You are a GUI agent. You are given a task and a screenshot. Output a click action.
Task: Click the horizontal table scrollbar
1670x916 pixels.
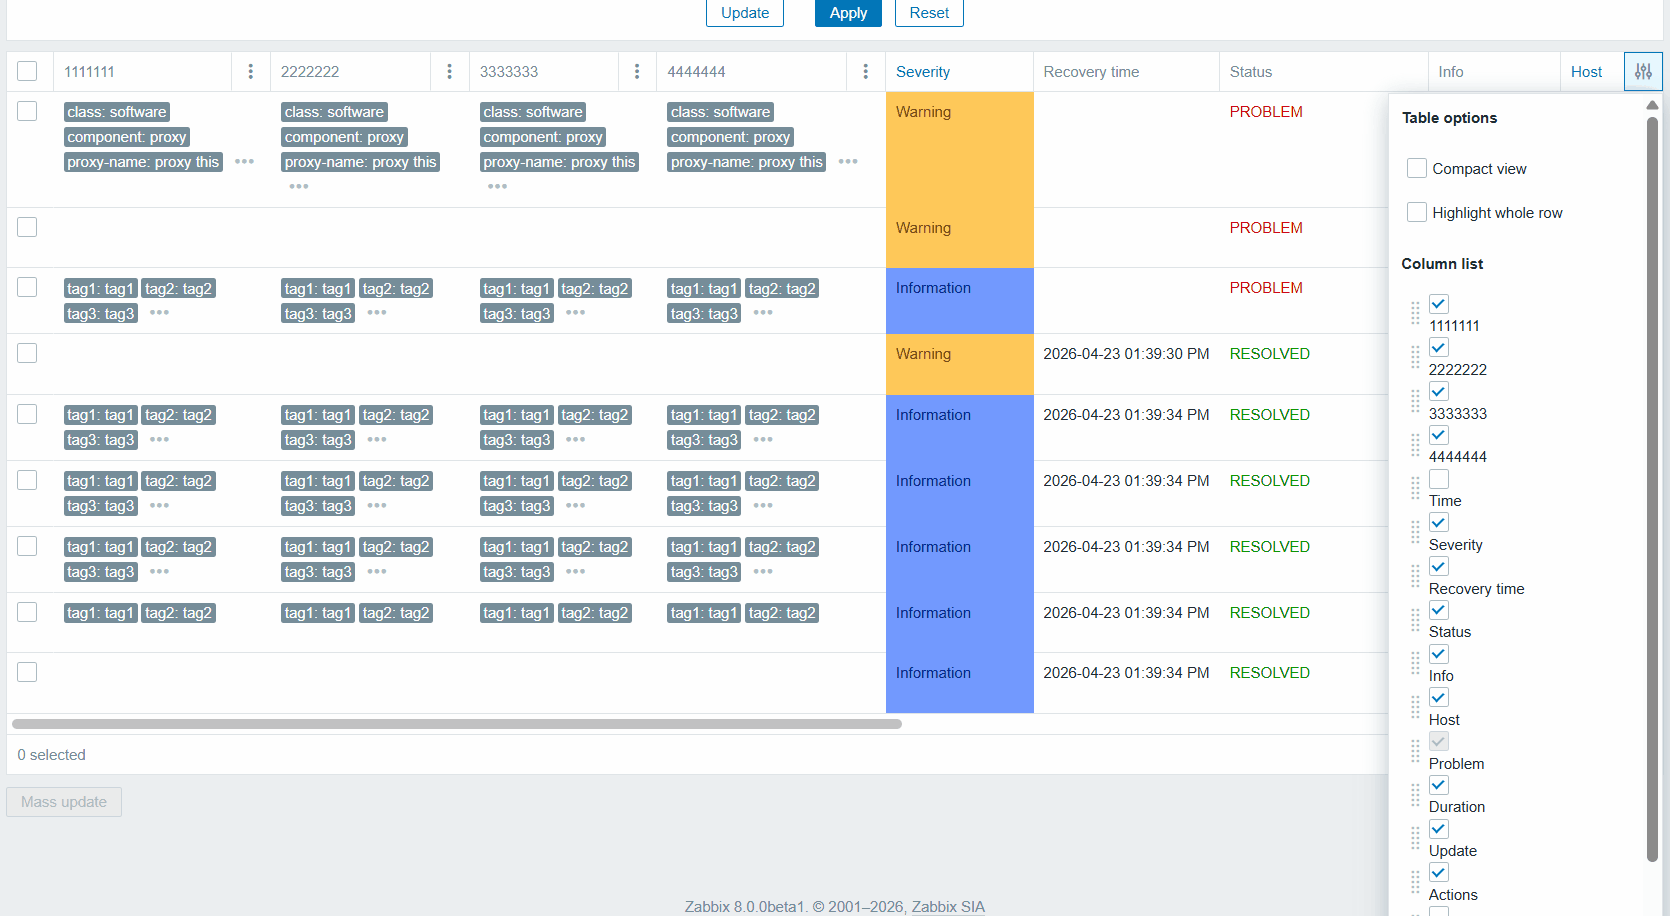[x=456, y=724]
